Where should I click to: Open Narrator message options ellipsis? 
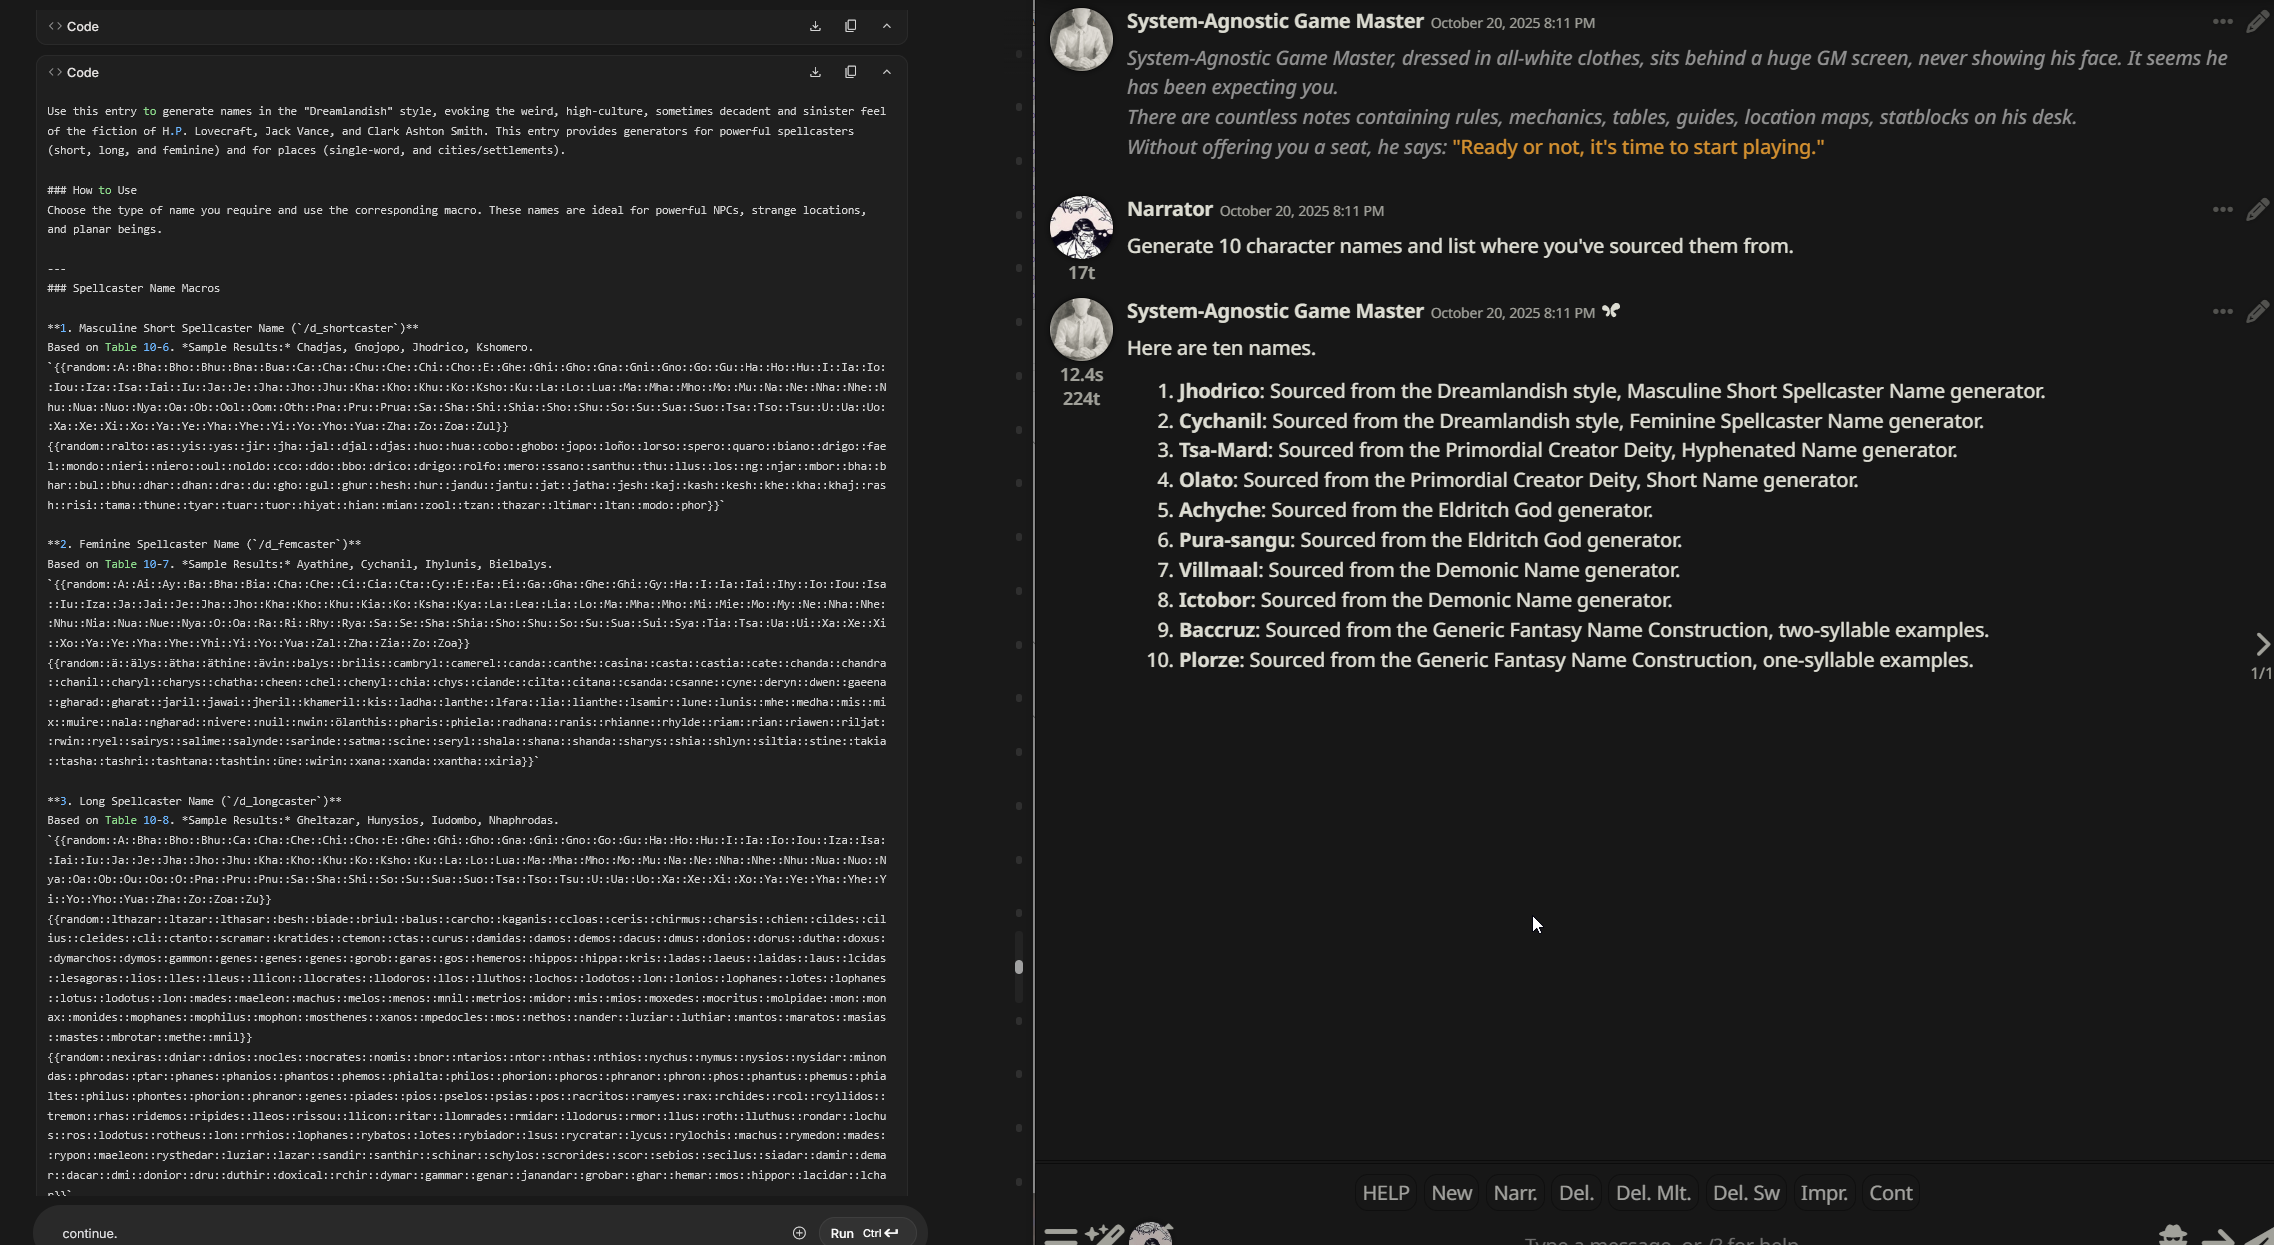pos(2222,210)
